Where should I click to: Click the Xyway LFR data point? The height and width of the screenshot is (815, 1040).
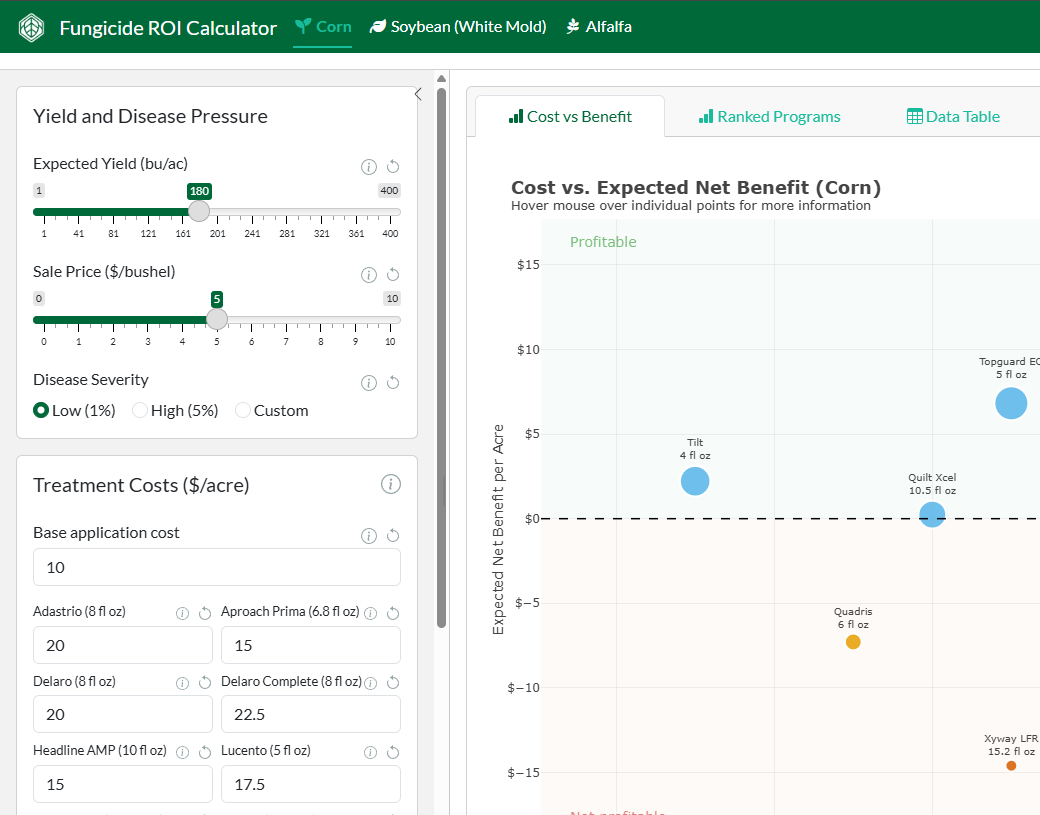coord(1011,766)
